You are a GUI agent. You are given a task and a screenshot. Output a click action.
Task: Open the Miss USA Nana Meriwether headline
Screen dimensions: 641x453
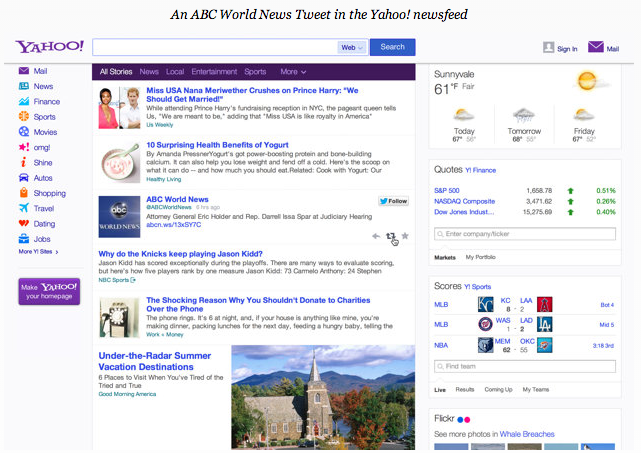252,94
